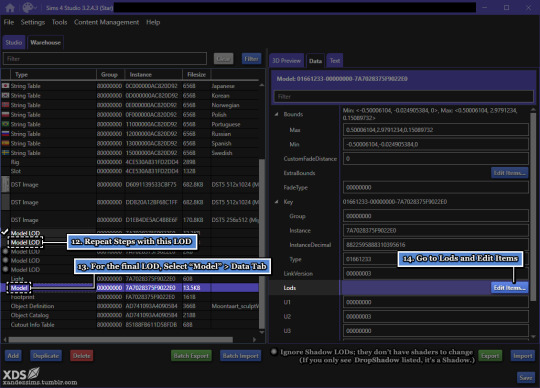This screenshot has width=540, height=388.
Task: Click the Duplicate button
Action: click(46, 356)
